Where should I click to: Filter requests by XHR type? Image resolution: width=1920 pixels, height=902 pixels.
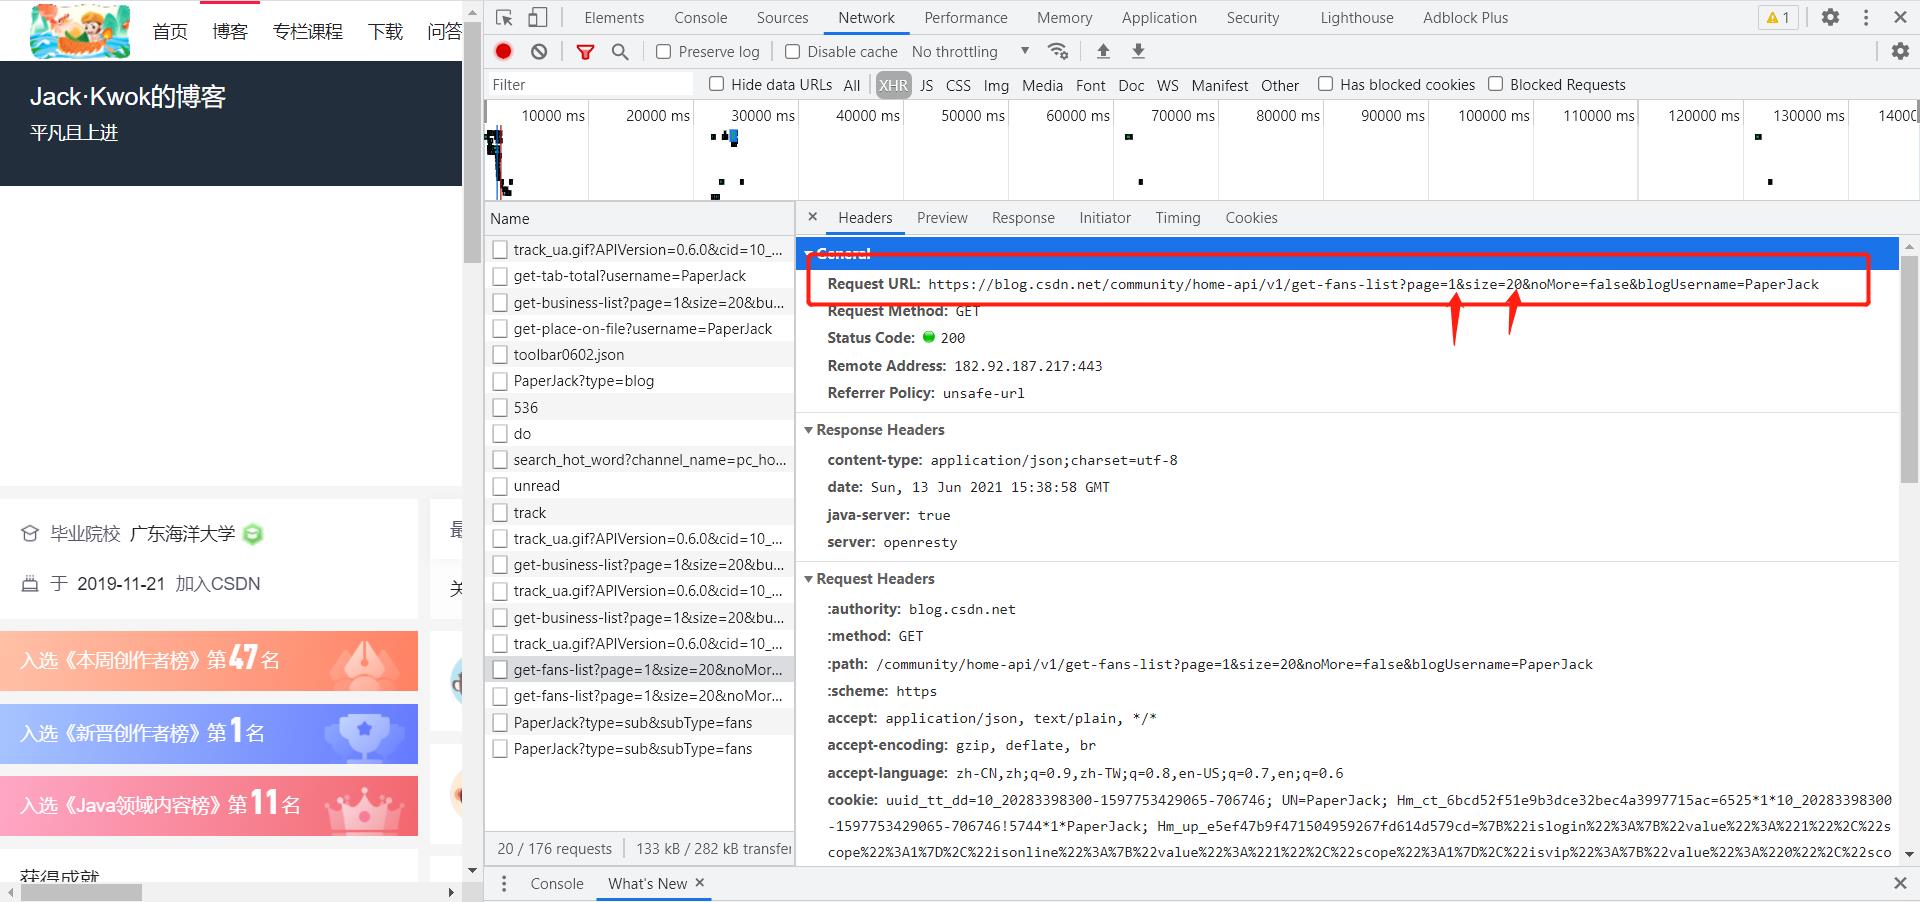click(893, 85)
